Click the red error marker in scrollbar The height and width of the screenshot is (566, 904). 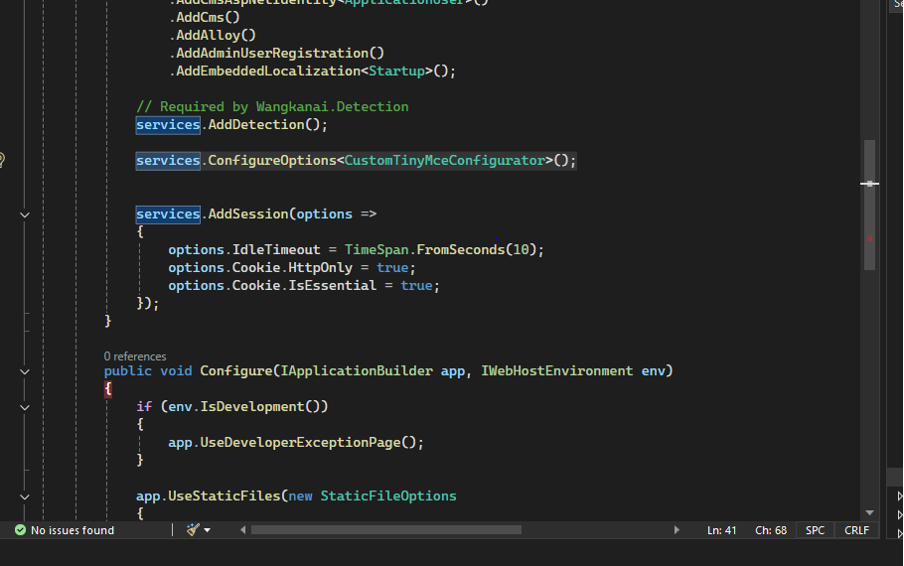coord(869,238)
